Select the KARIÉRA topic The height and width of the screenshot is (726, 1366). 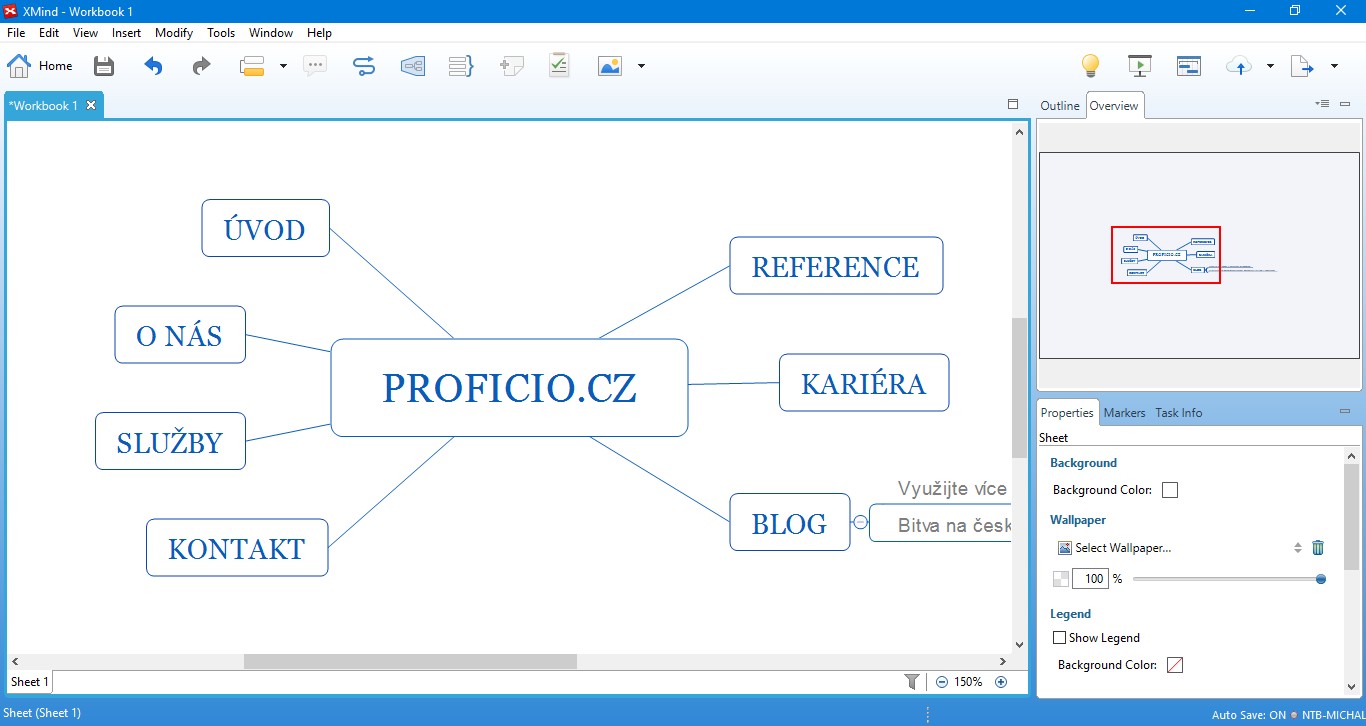click(x=864, y=383)
